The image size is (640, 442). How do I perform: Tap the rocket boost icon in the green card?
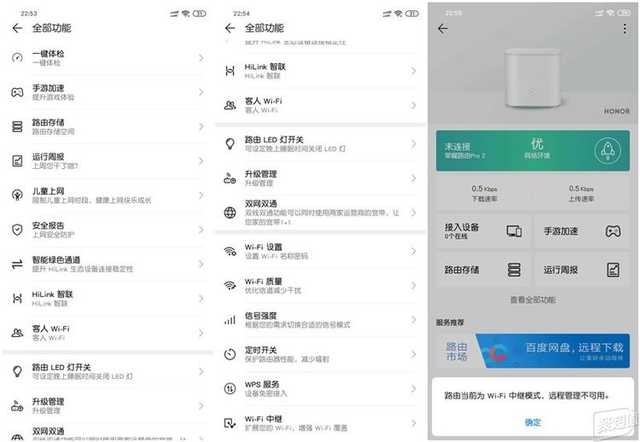608,150
